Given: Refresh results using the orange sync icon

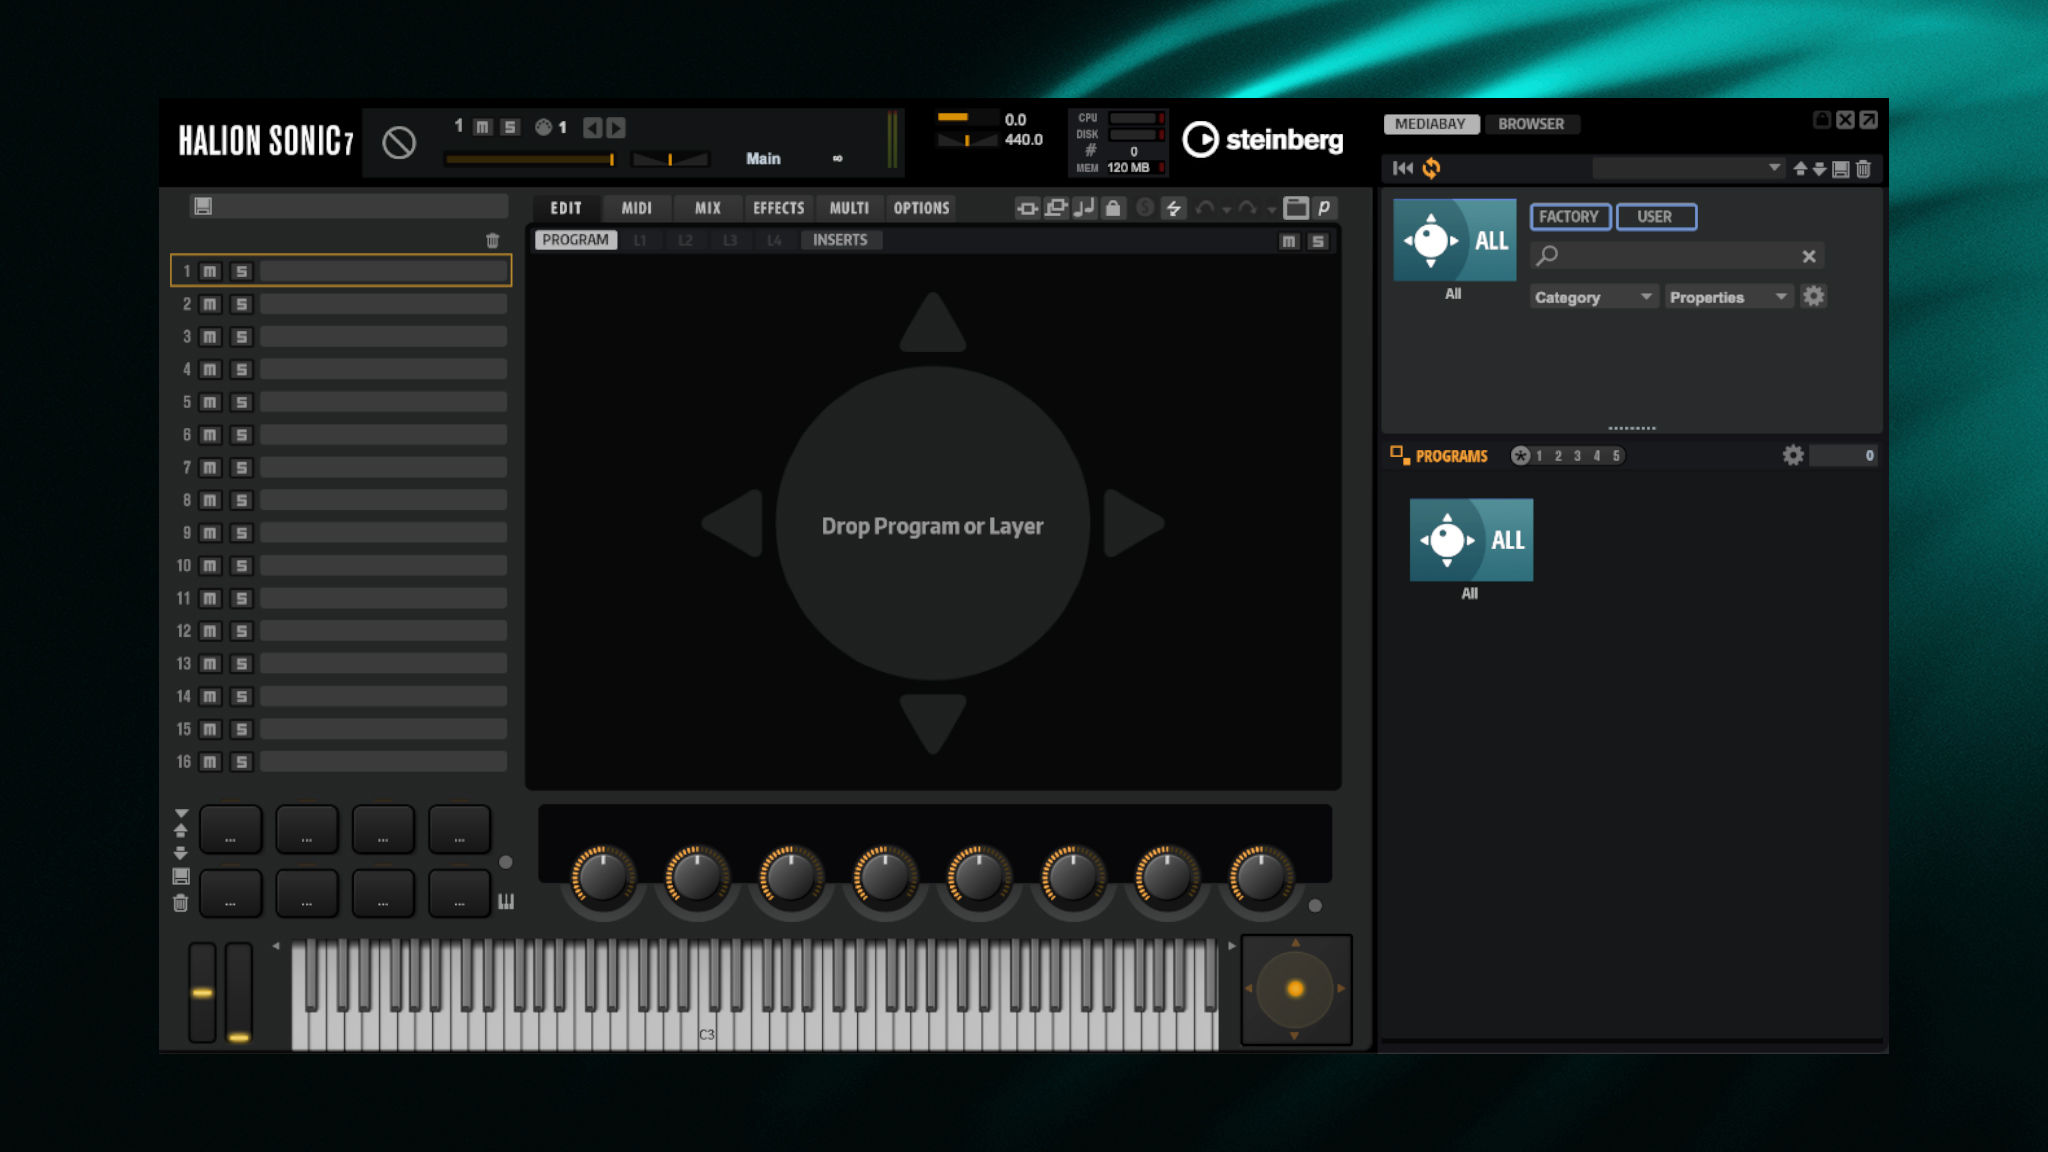Looking at the screenshot, I should click(1431, 169).
